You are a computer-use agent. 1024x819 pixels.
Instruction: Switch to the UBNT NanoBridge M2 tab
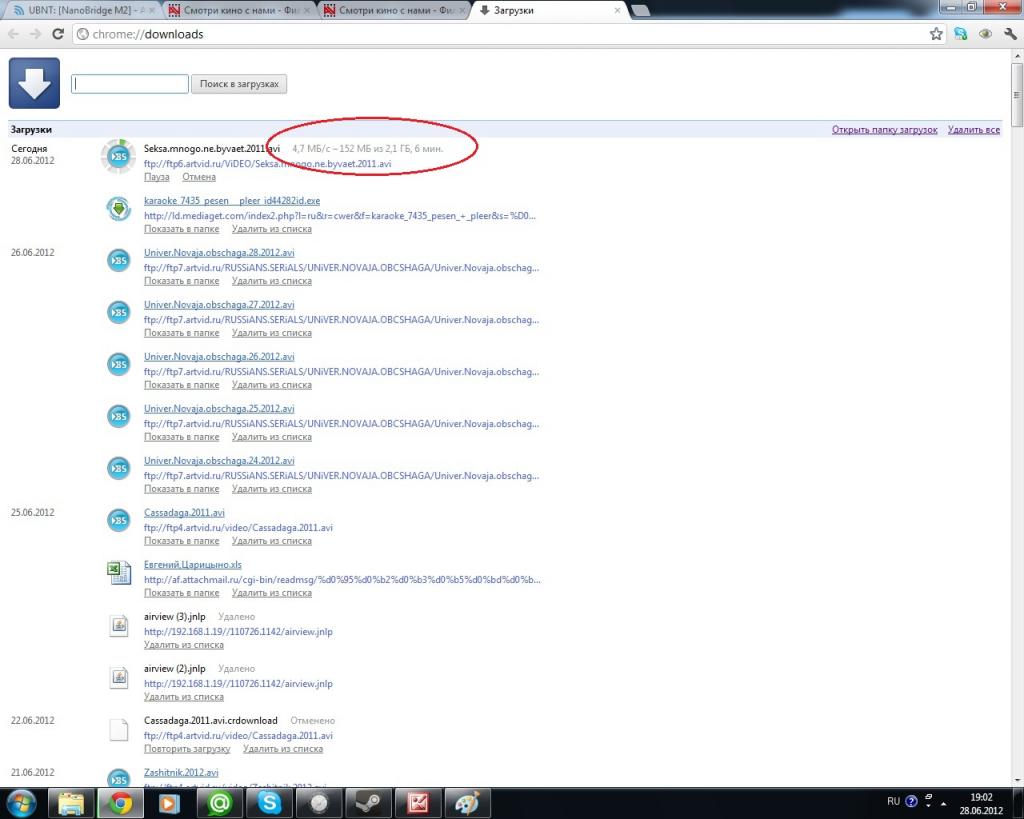point(81,10)
